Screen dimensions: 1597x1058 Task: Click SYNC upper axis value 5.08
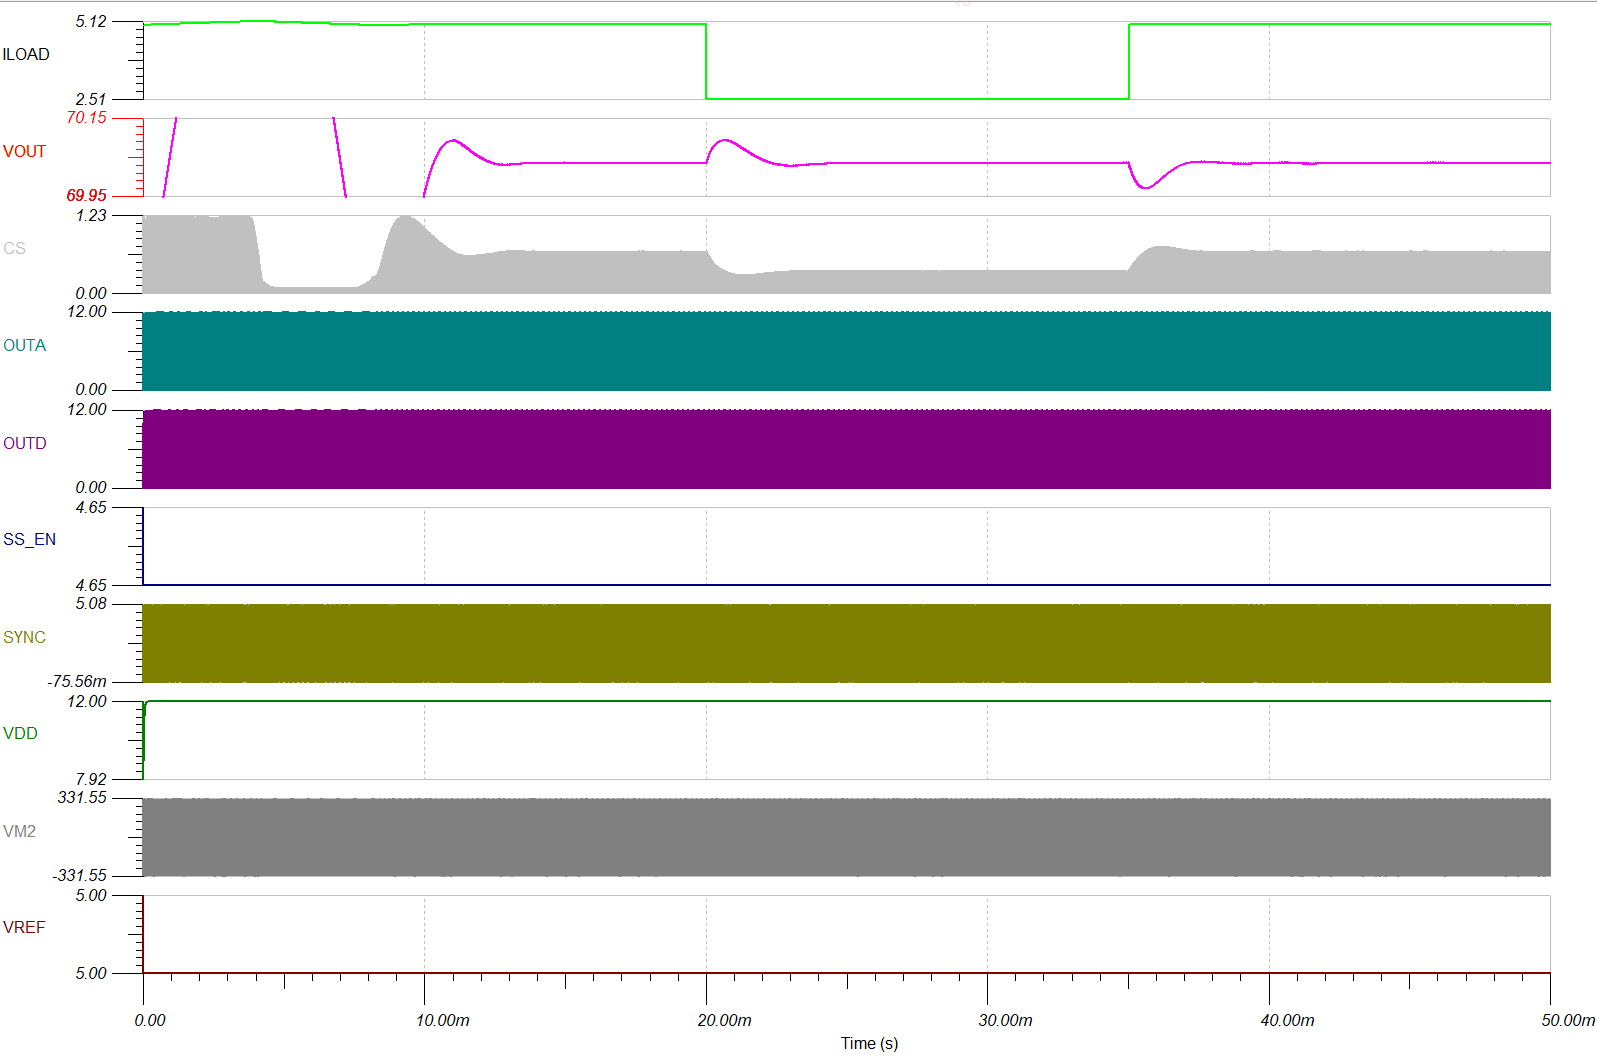[91, 603]
